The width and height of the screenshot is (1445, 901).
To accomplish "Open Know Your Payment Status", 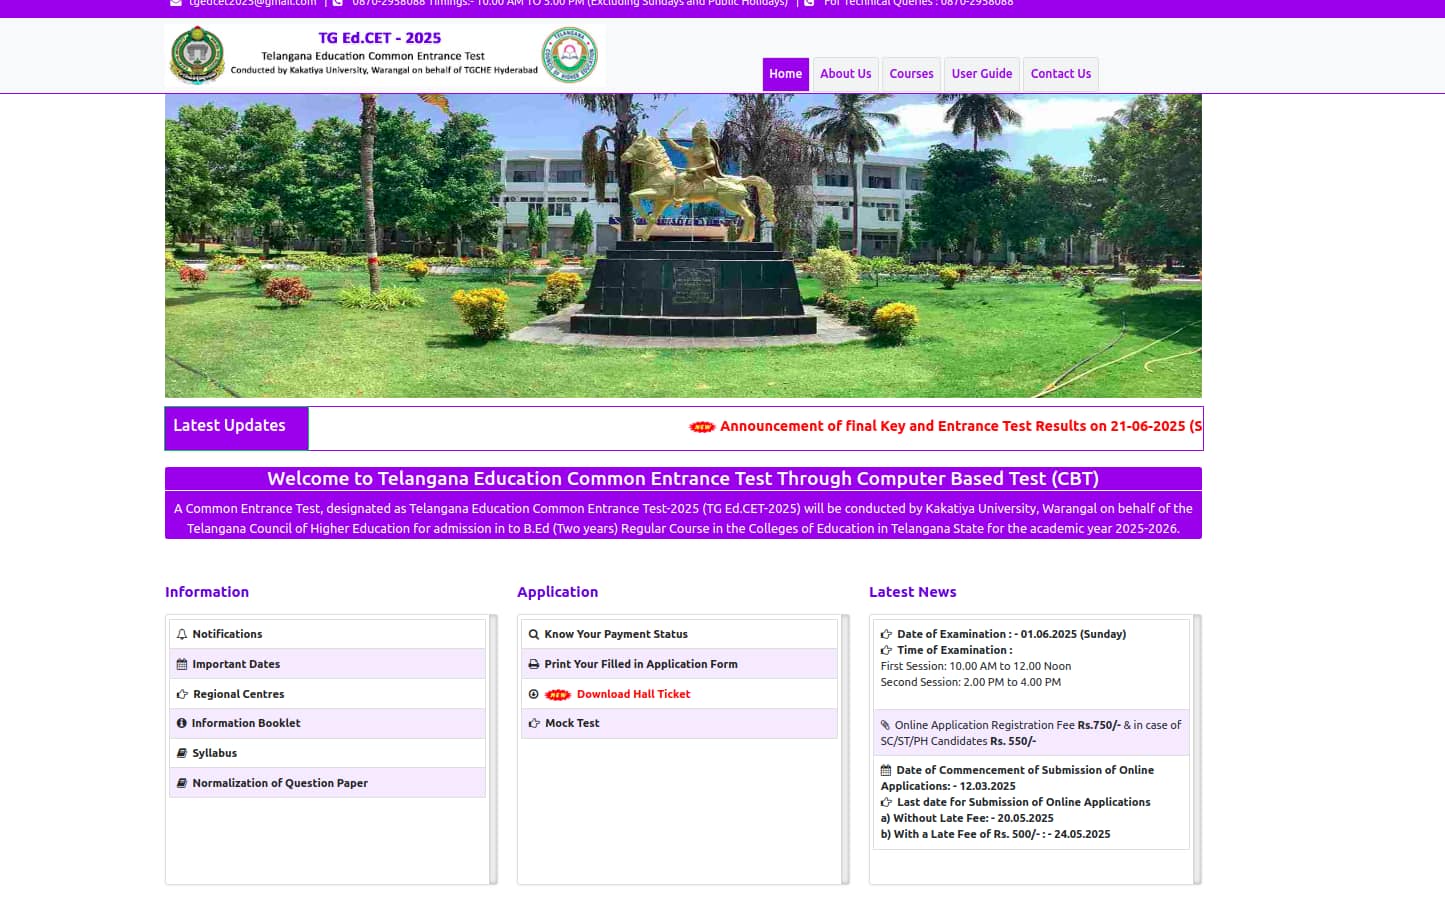I will pyautogui.click(x=616, y=634).
